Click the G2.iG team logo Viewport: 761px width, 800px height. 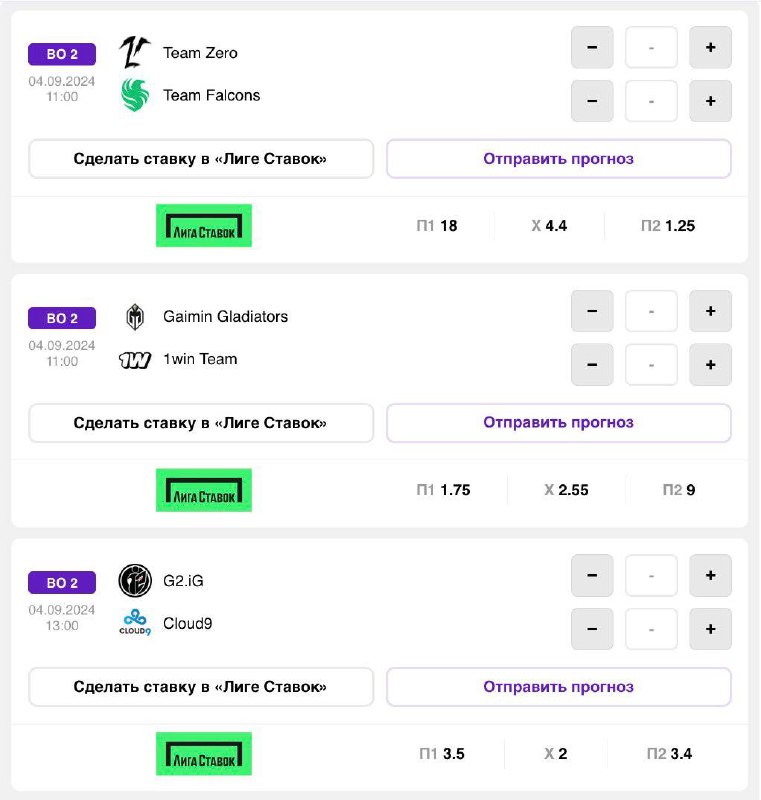pos(134,580)
